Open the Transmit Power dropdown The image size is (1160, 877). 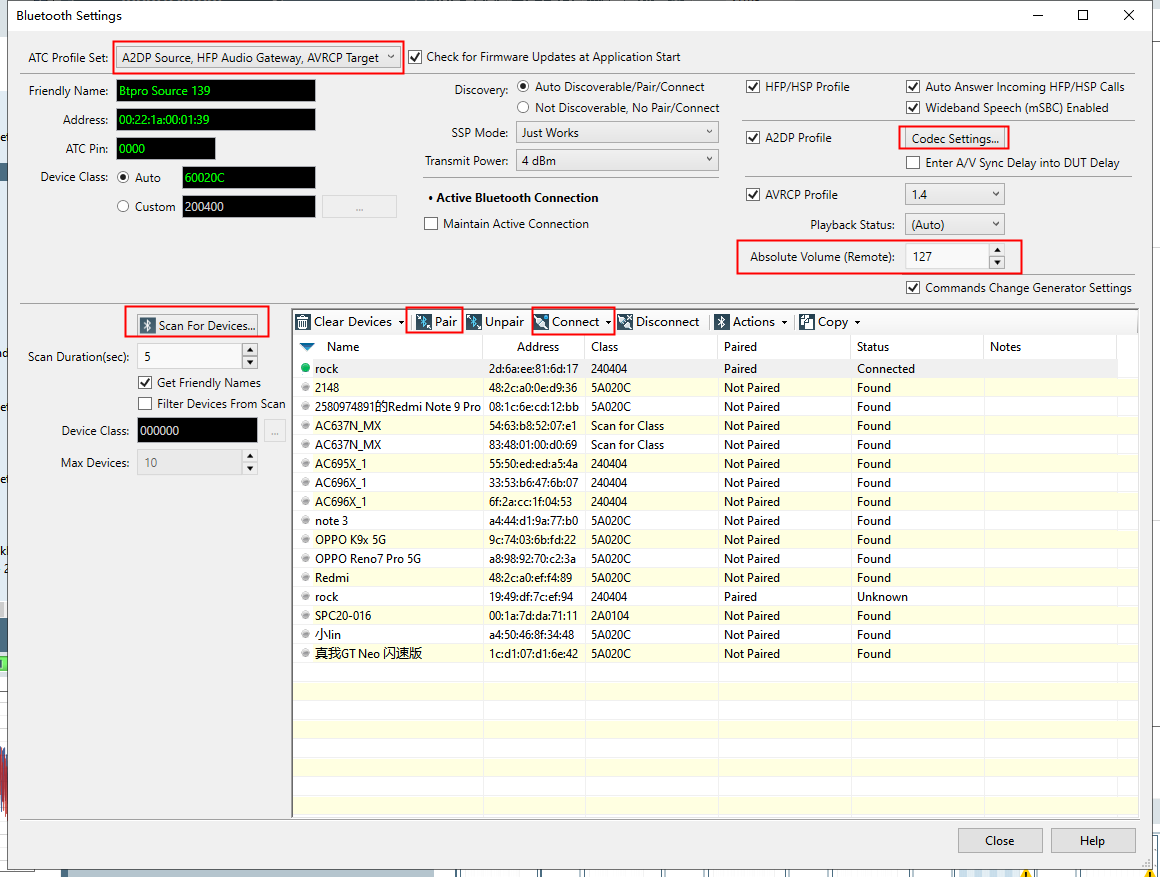[617, 161]
